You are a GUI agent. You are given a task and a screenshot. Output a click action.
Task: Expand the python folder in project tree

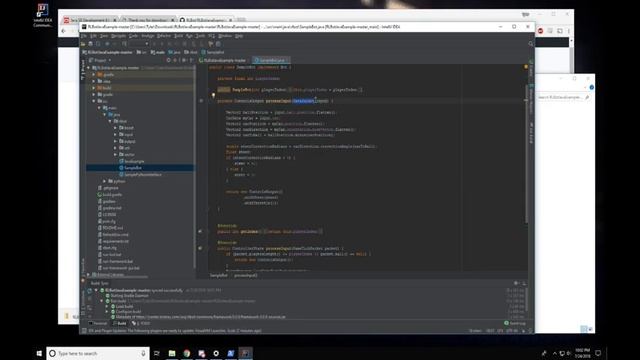pyautogui.click(x=104, y=181)
